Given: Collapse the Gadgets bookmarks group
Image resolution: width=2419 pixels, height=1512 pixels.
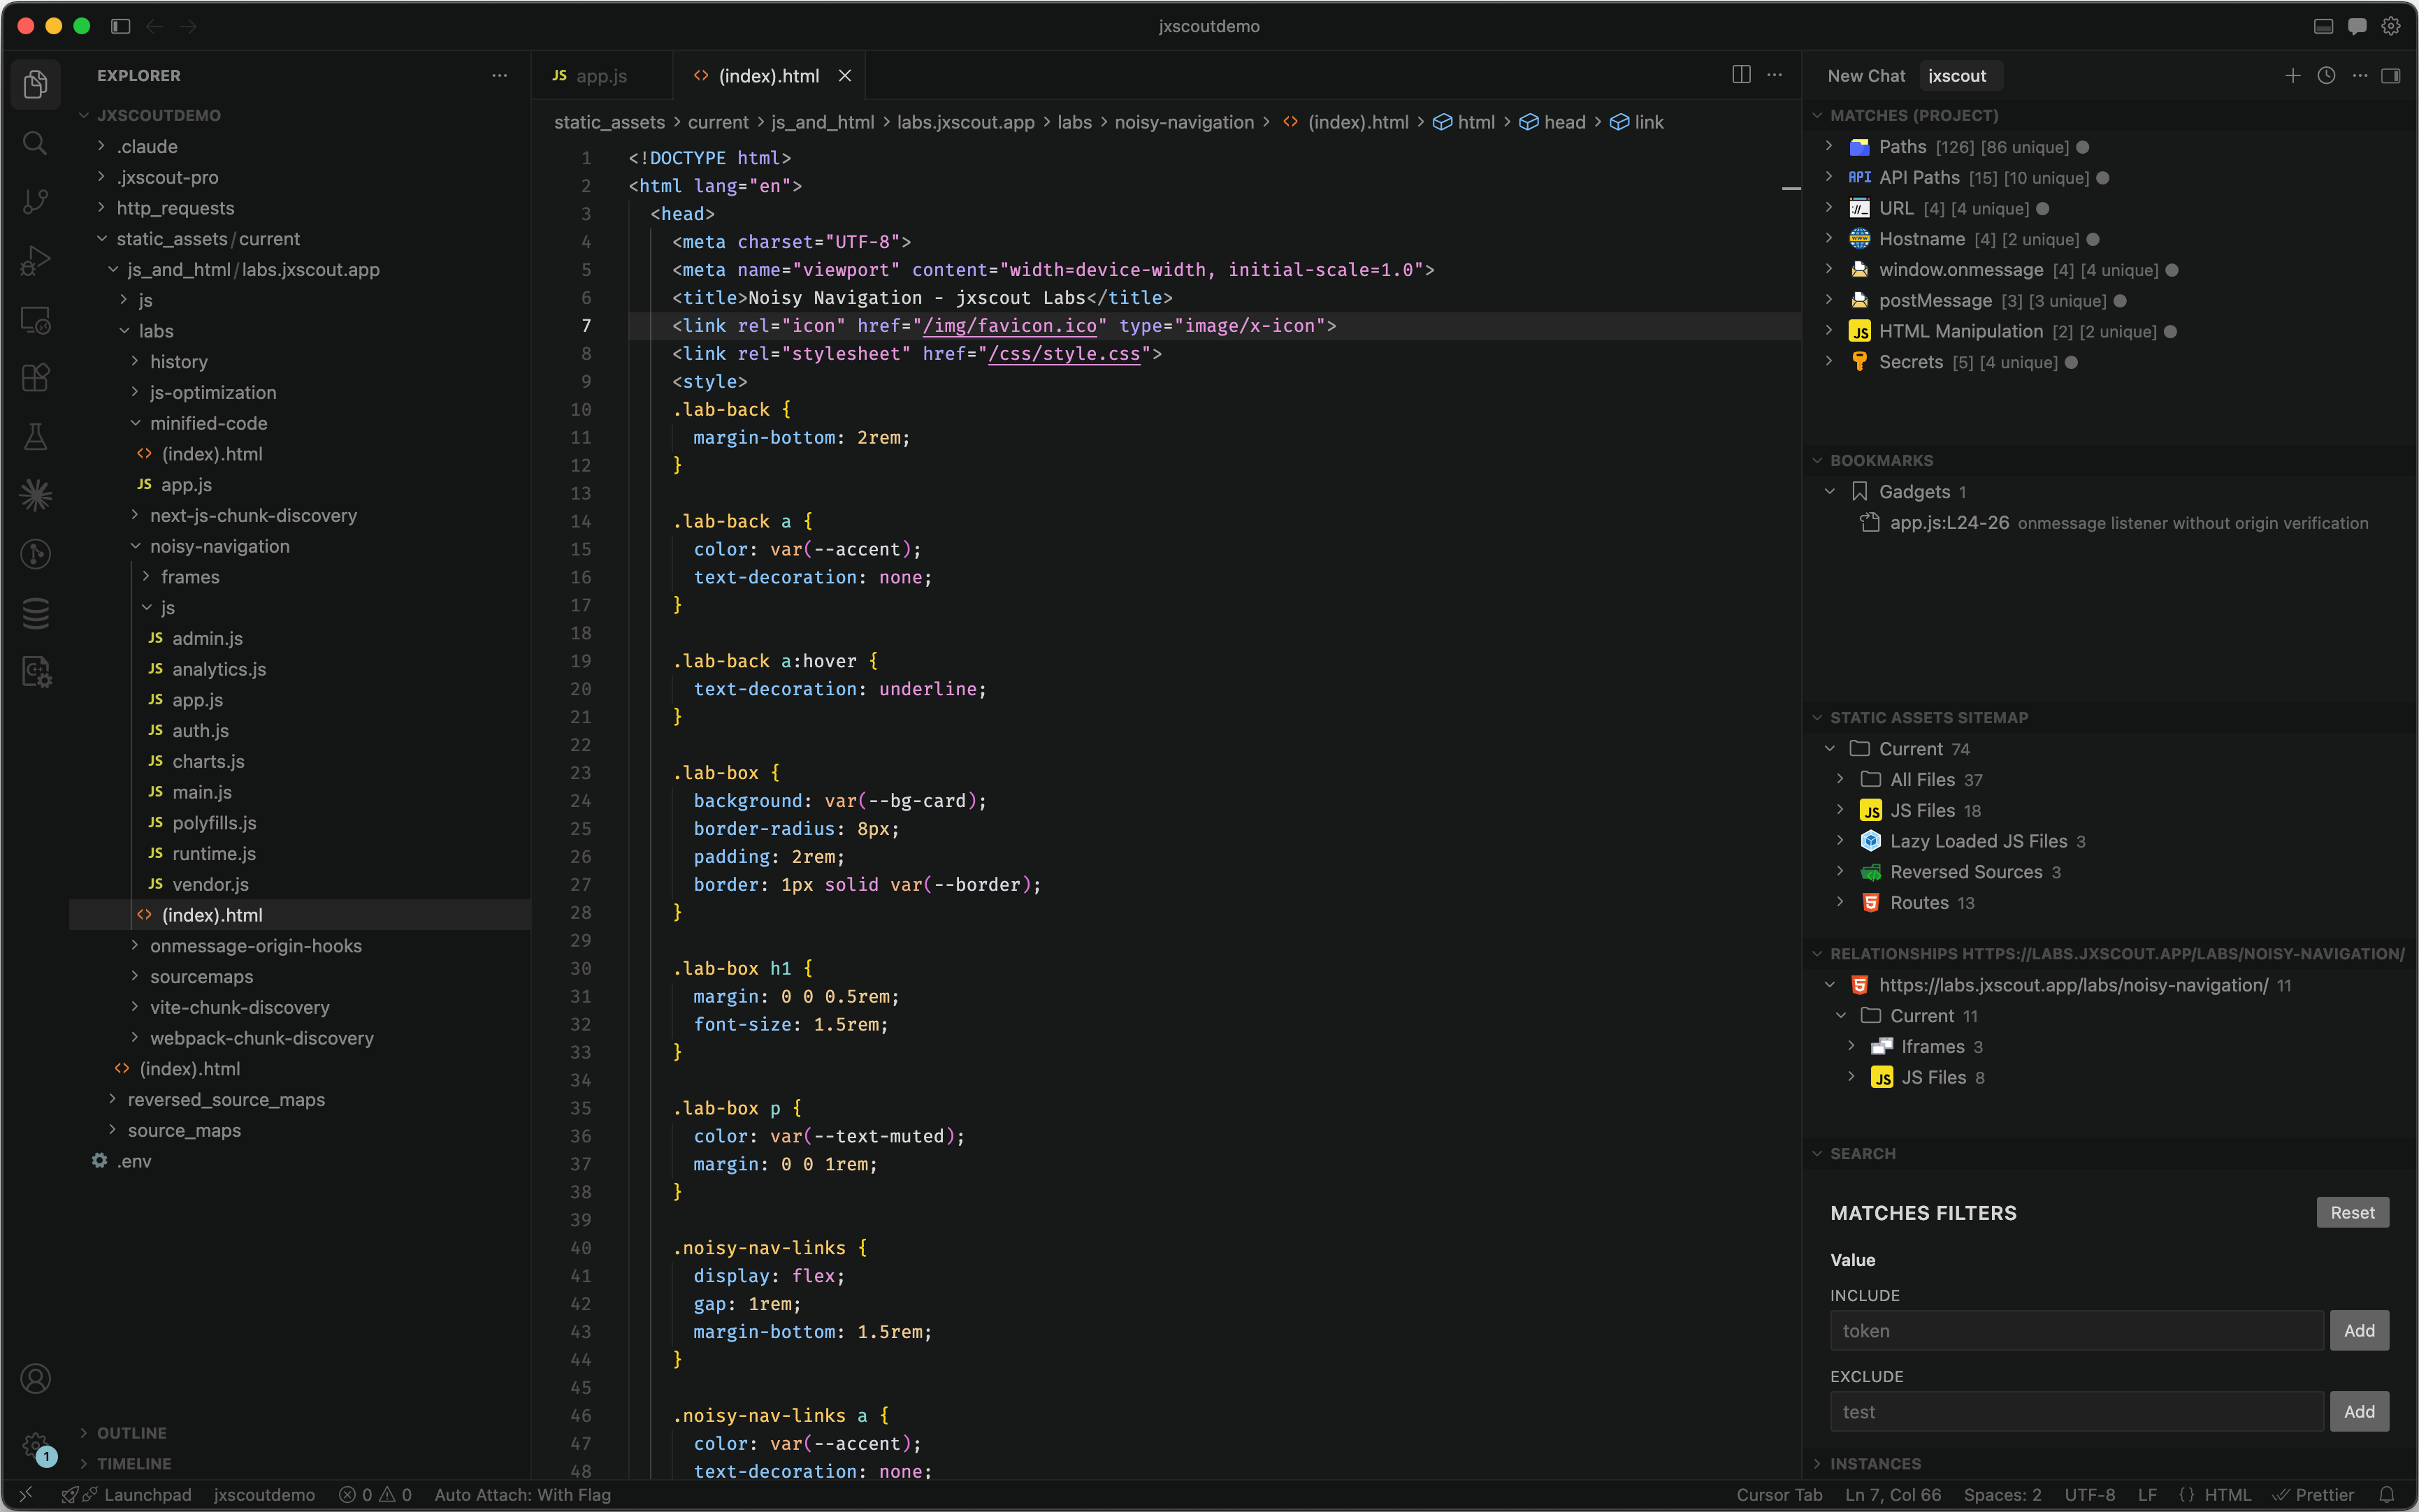Looking at the screenshot, I should [1829, 491].
